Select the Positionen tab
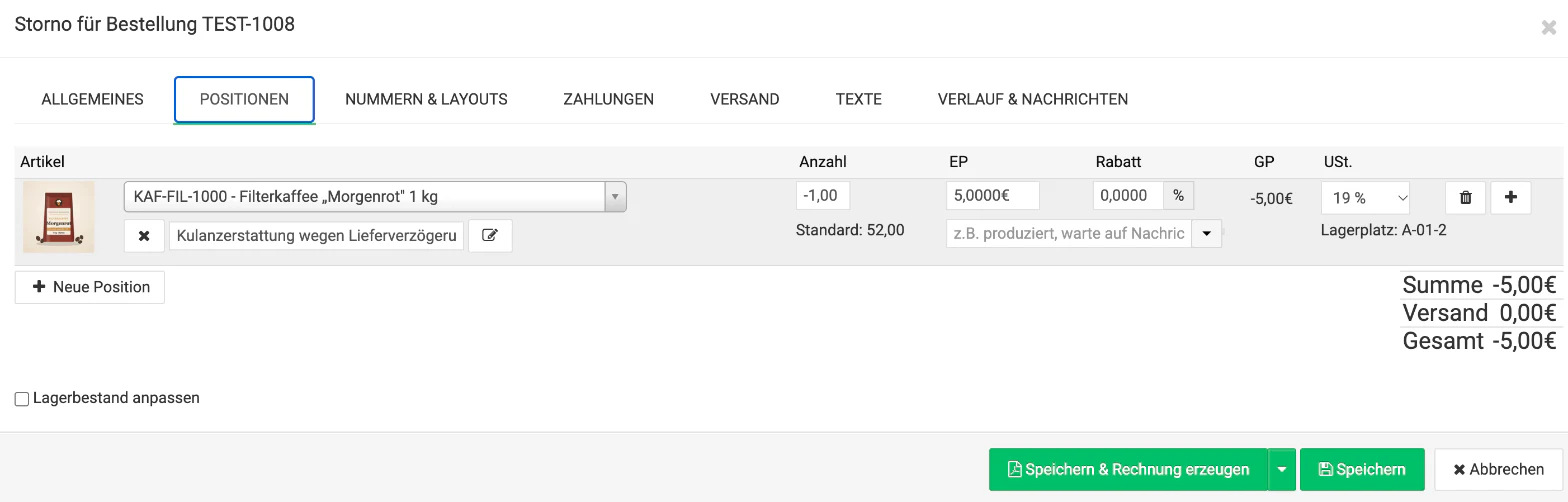 click(x=244, y=99)
